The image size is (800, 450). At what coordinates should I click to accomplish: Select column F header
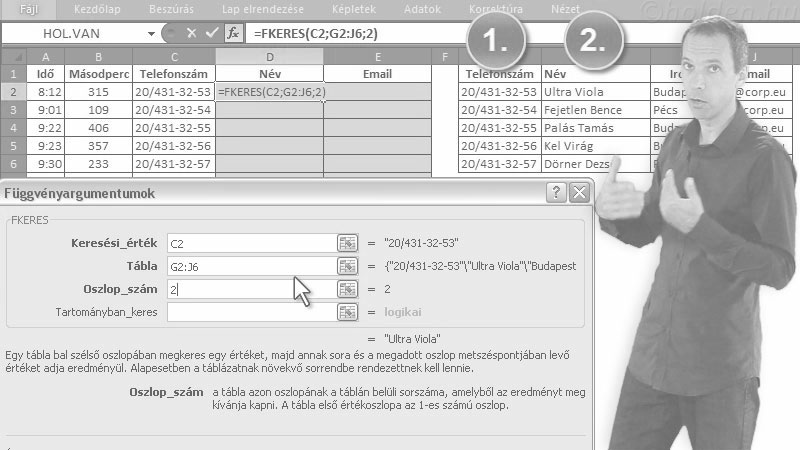point(445,57)
